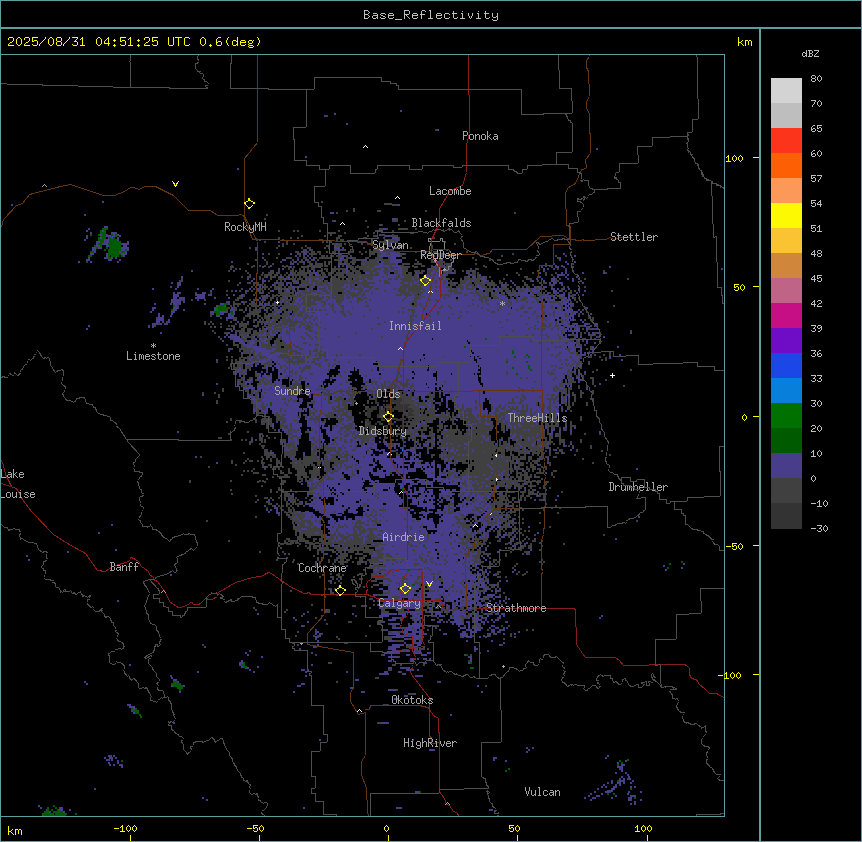This screenshot has width=862, height=842.
Task: Click the white plus marker west of Drumheller area
Action: 612,375
